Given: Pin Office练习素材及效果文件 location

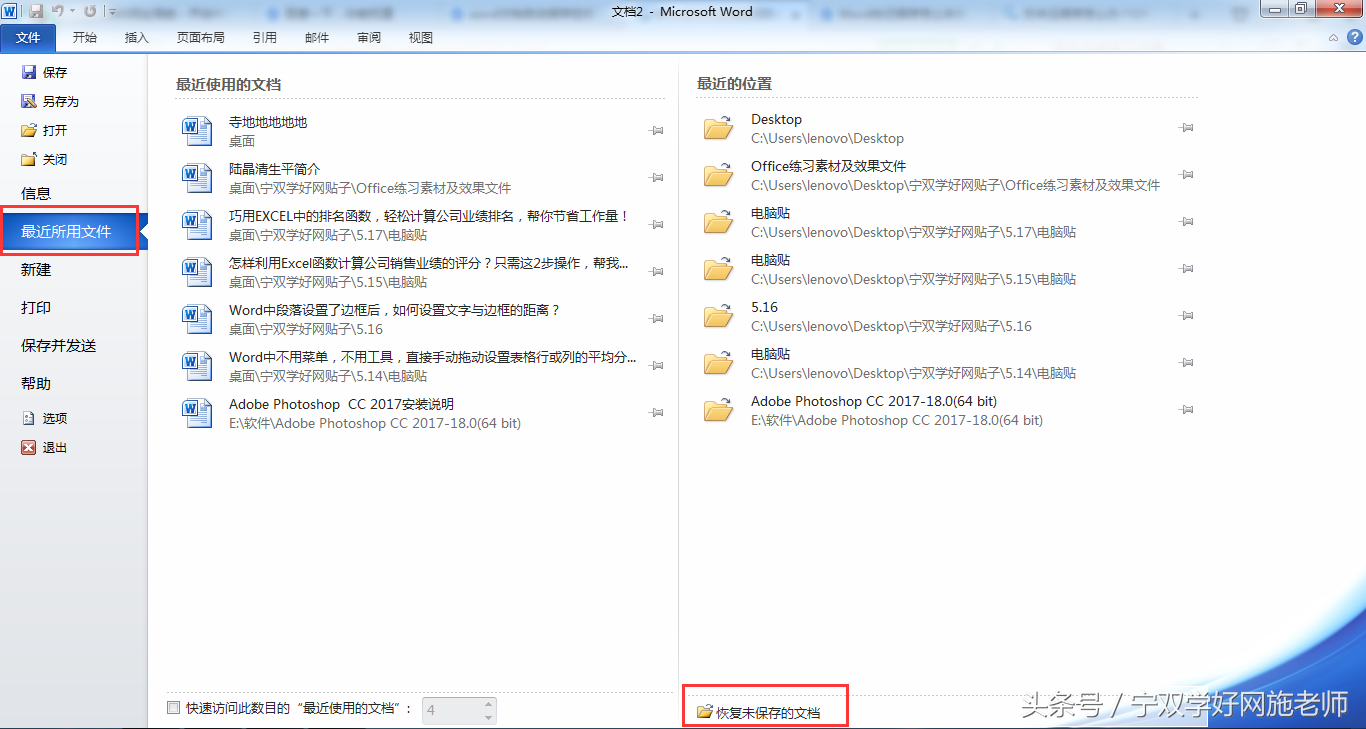Looking at the screenshot, I should [x=1186, y=175].
